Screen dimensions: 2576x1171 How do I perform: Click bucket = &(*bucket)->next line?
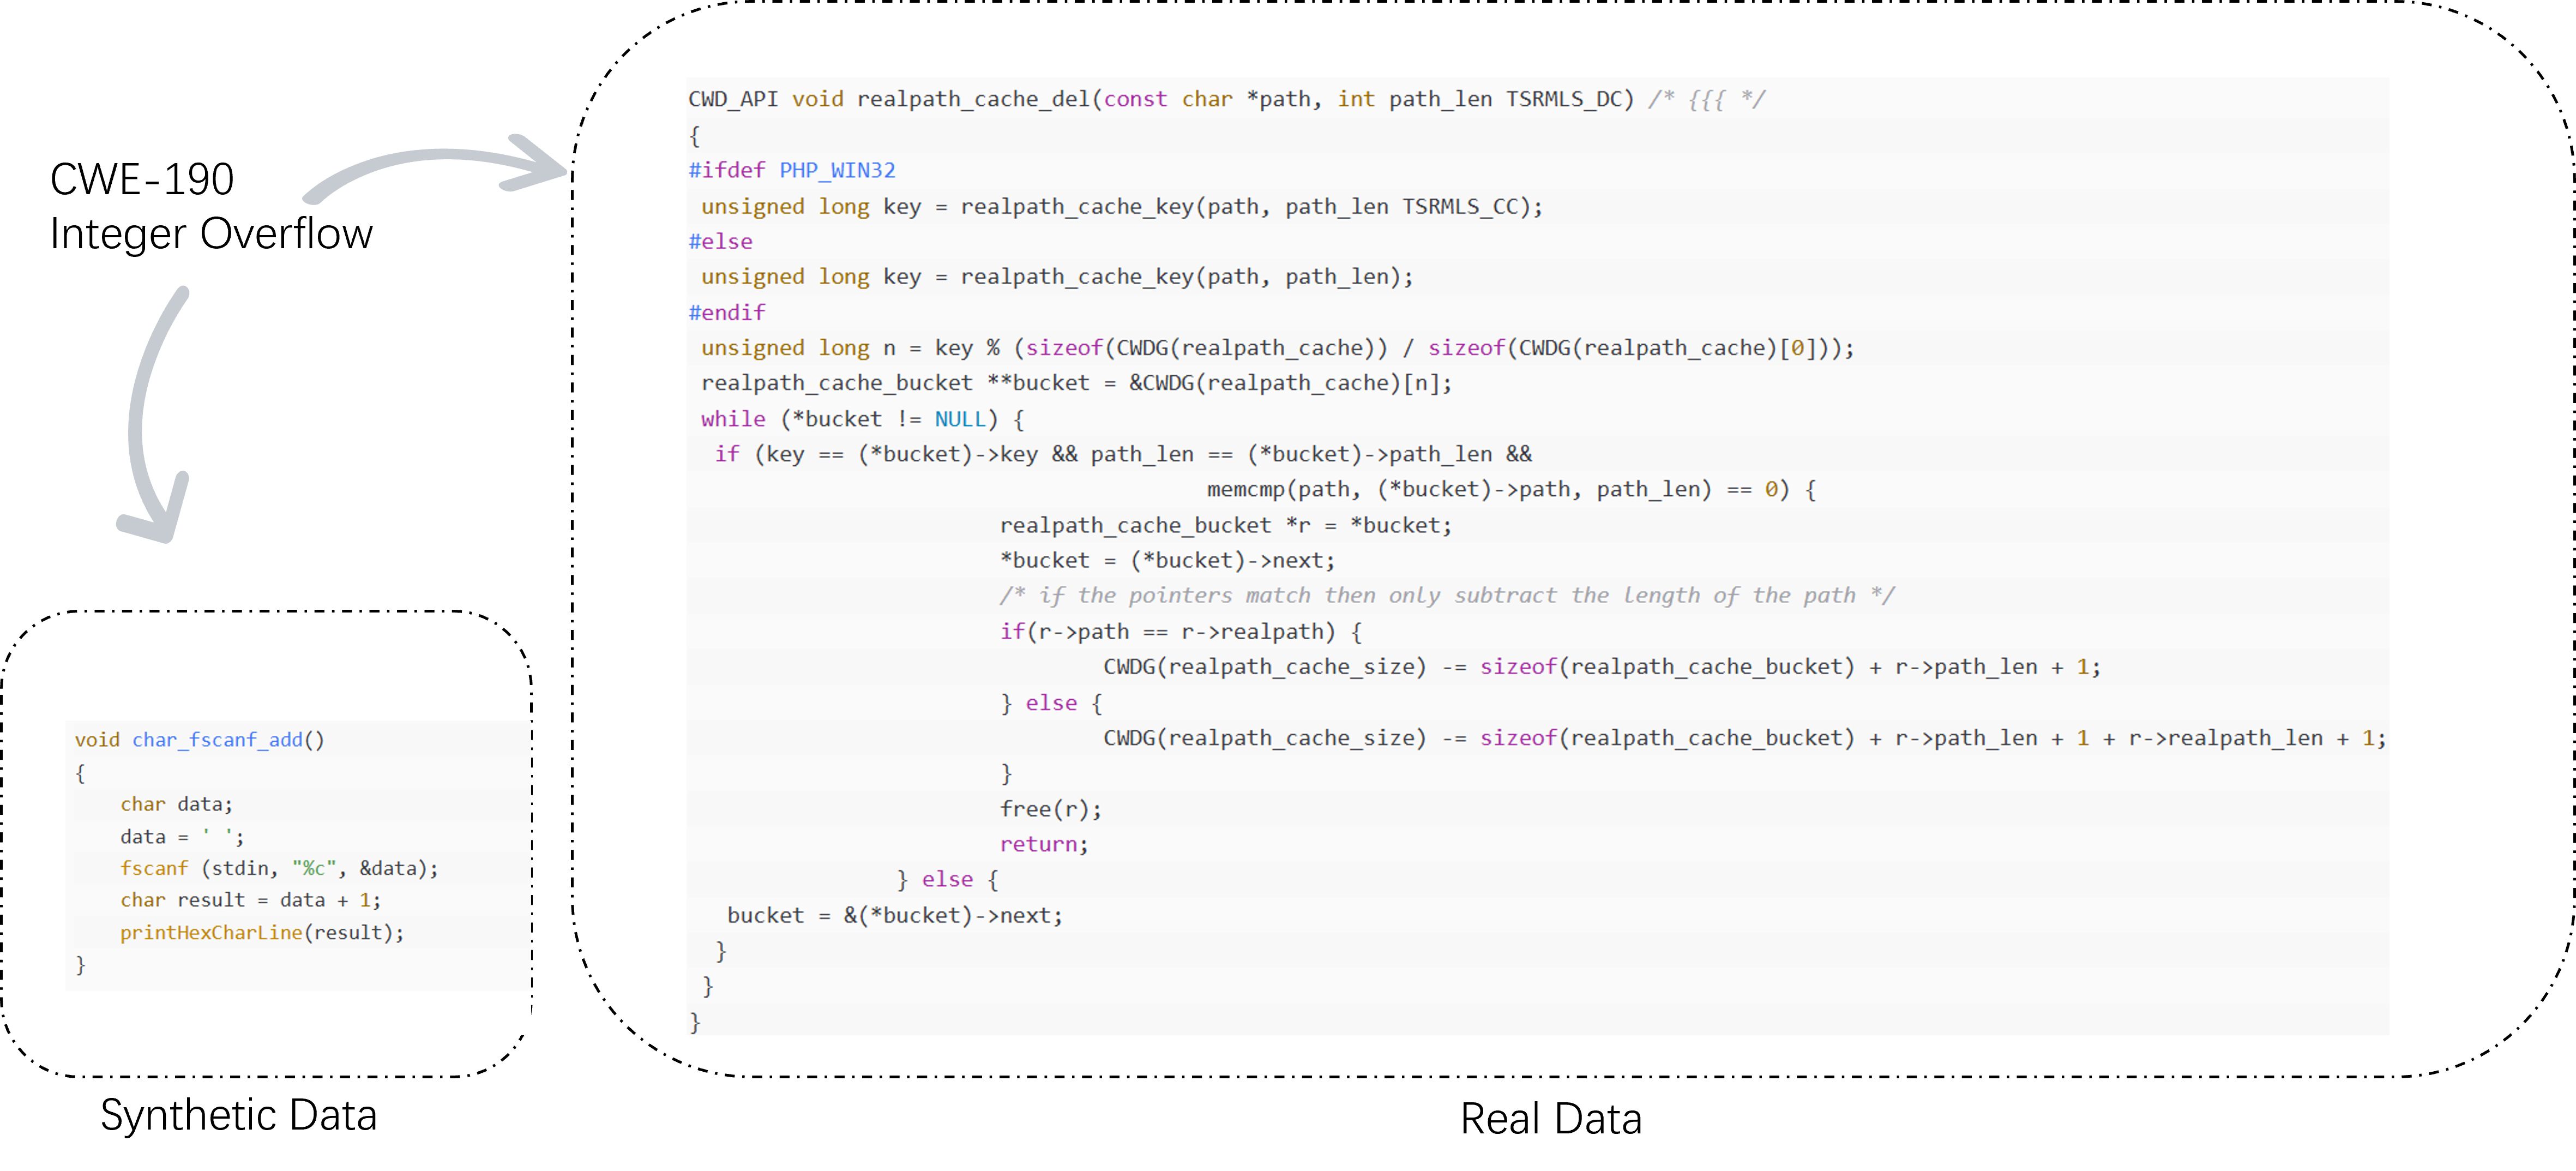894,915
